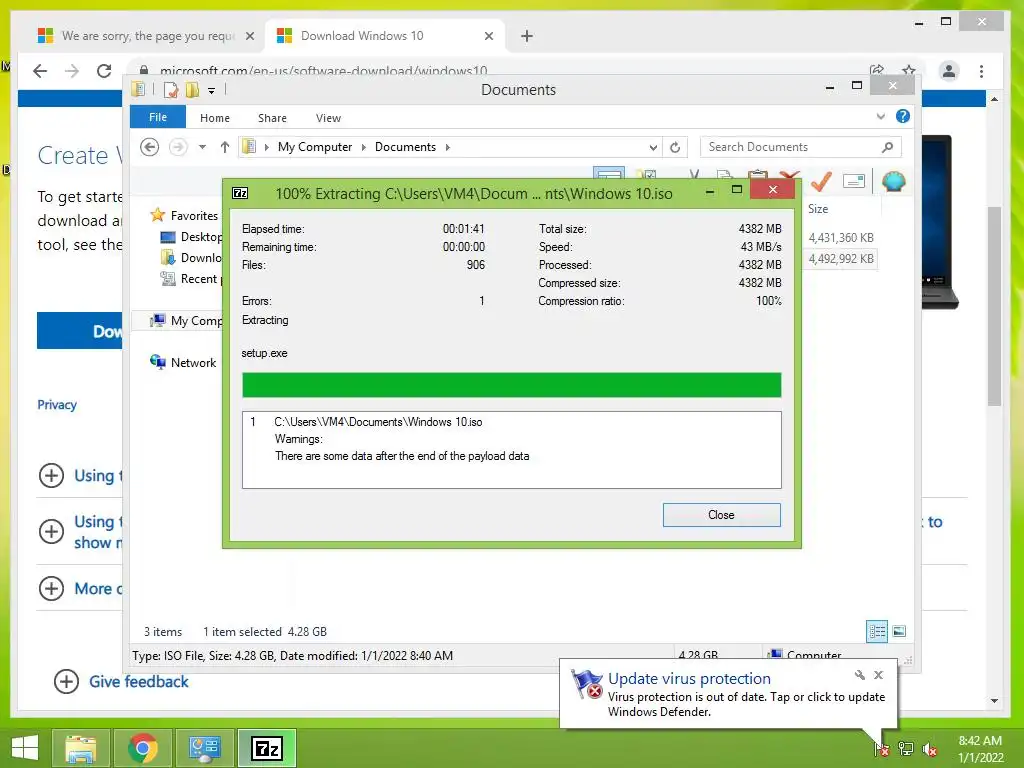Screen dimensions: 1024x768
Task: Click the Chrome page vertical scrollbar
Action: click(994, 307)
